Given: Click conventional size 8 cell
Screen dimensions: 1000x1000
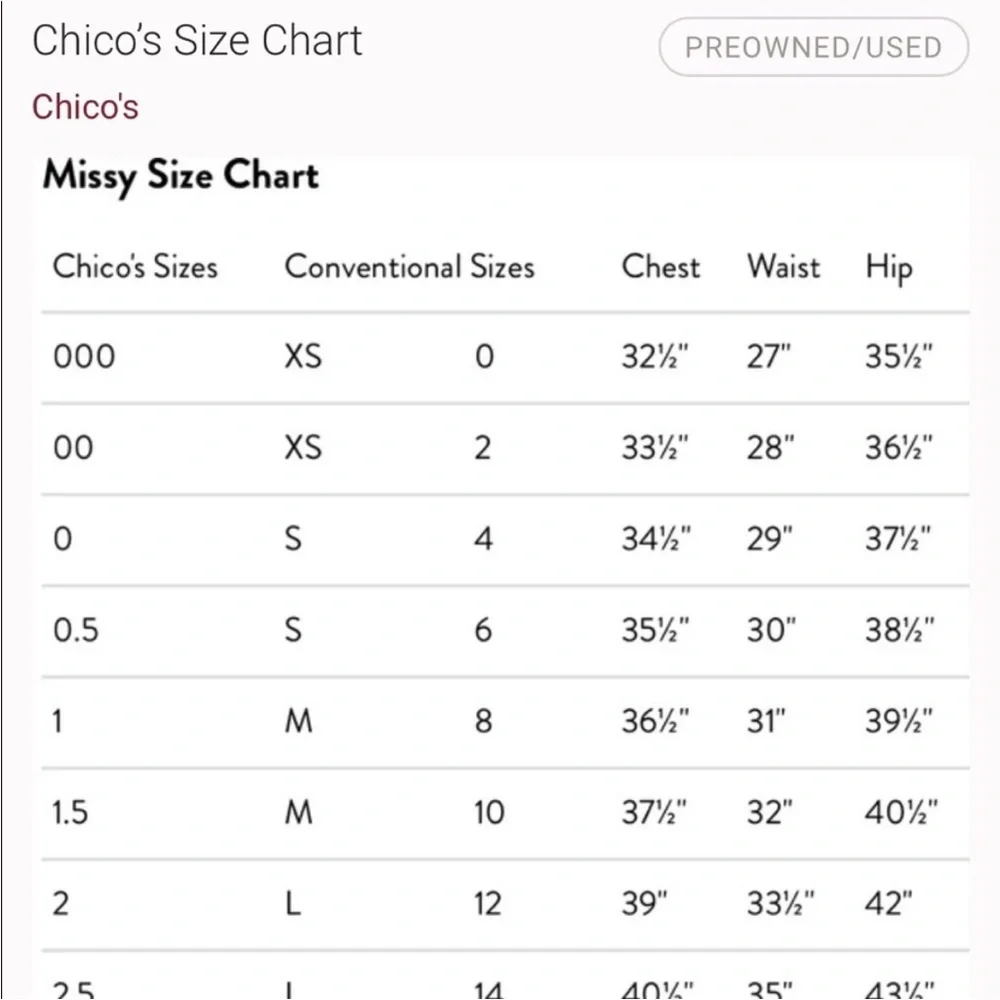Looking at the screenshot, I should tap(483, 721).
